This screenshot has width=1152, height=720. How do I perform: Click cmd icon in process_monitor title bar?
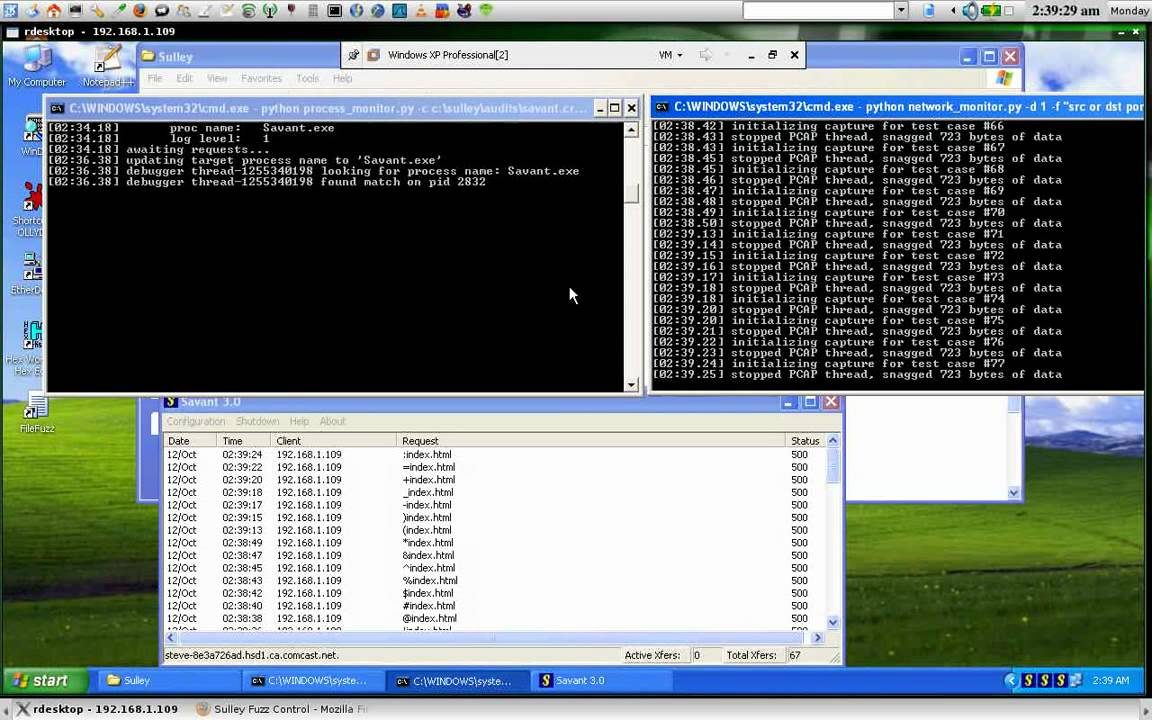click(57, 109)
